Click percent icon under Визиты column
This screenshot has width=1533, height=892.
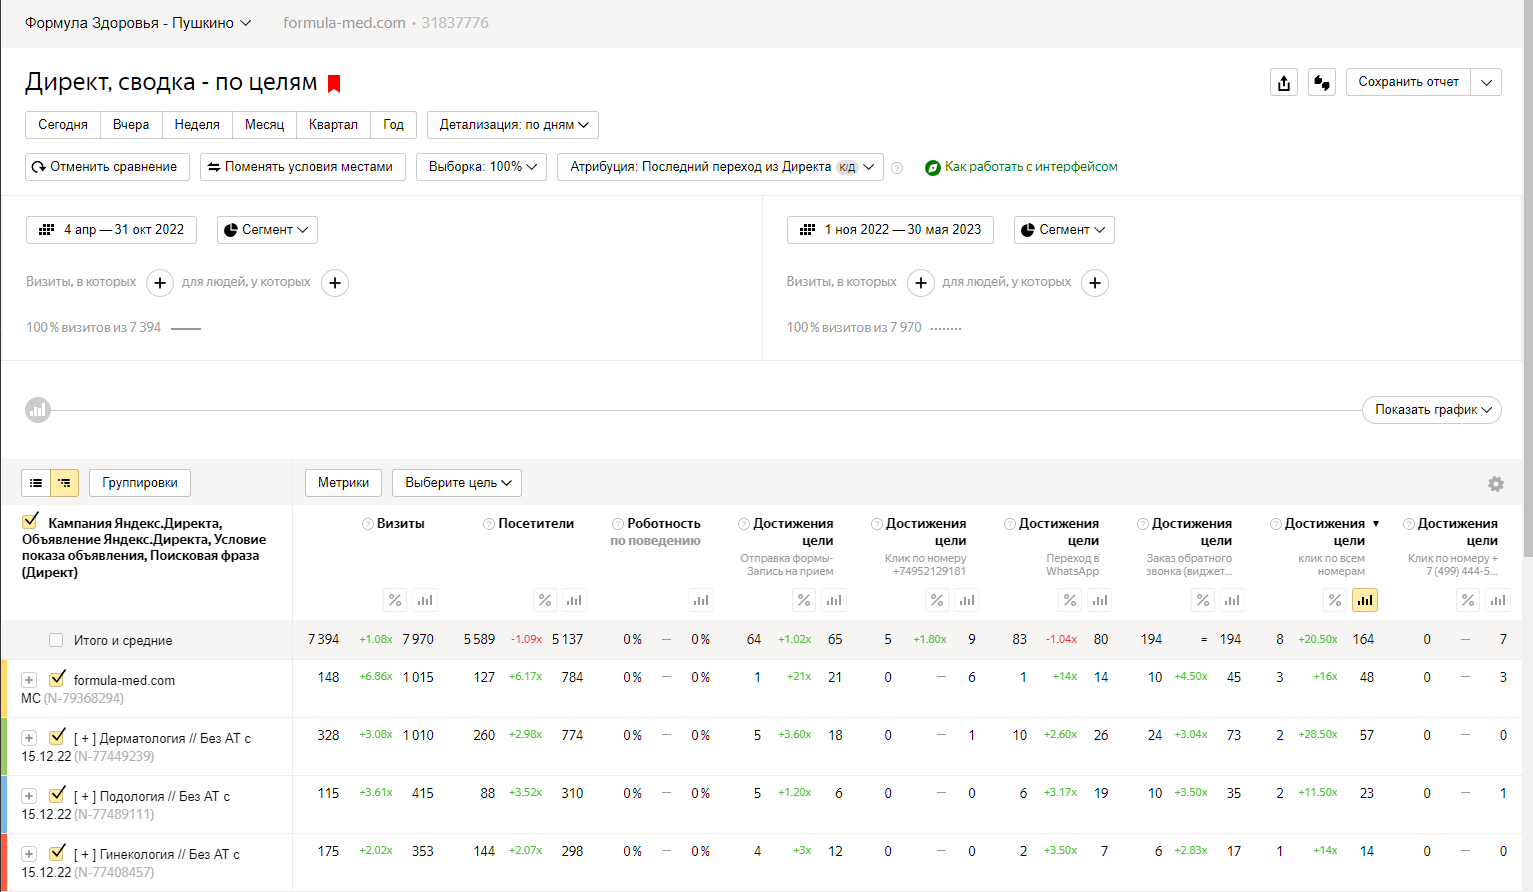pos(395,600)
